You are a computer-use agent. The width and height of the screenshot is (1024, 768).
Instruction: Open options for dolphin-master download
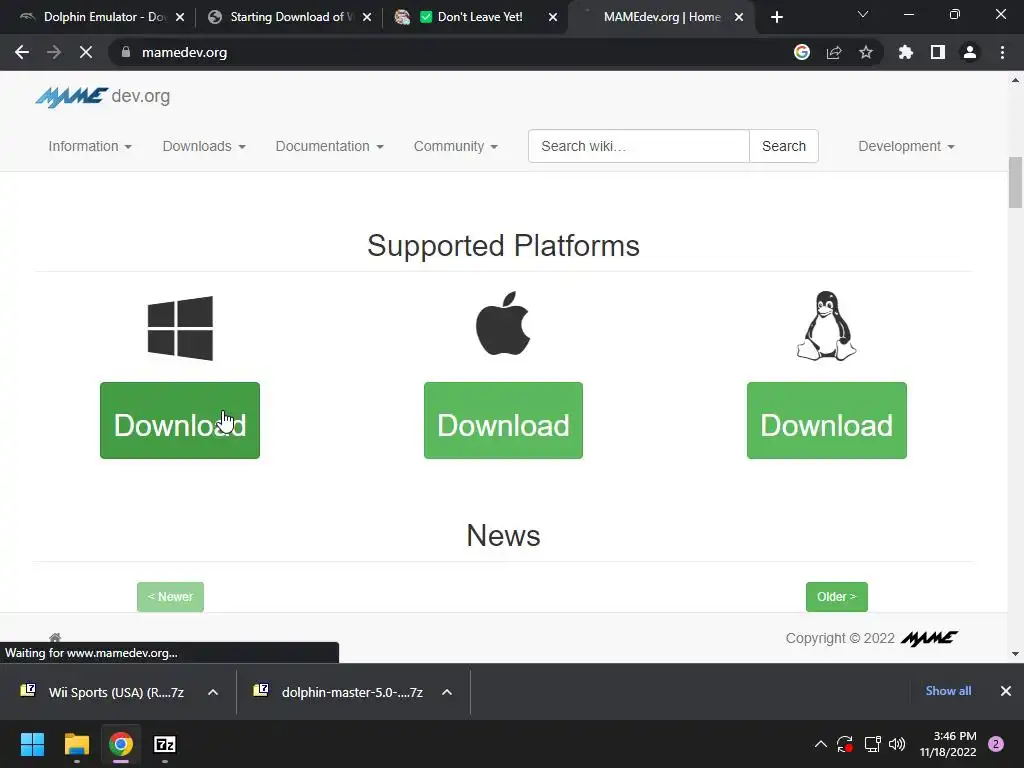(x=447, y=692)
